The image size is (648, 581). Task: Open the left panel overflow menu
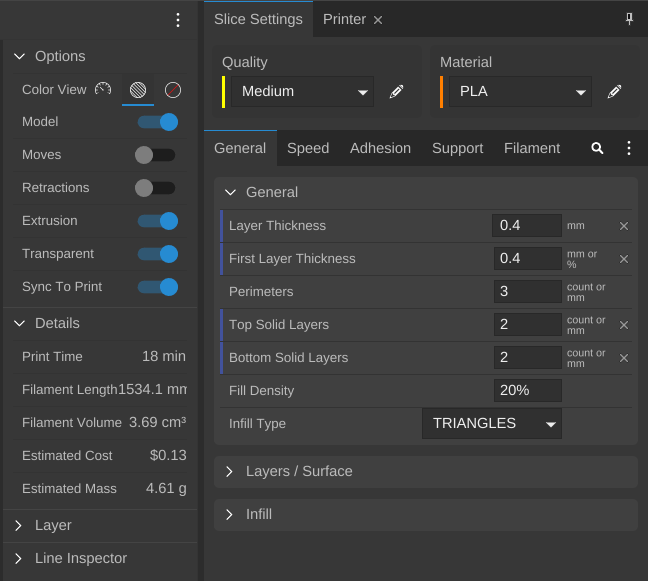(178, 20)
